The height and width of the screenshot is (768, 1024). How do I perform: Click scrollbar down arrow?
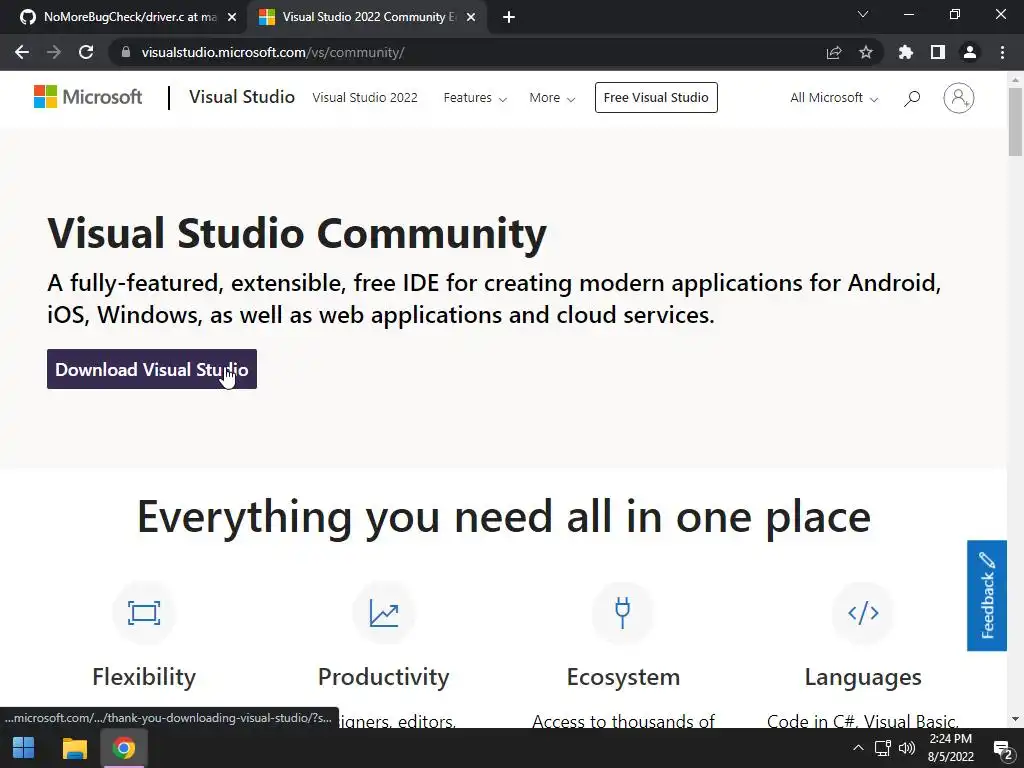click(x=1015, y=719)
